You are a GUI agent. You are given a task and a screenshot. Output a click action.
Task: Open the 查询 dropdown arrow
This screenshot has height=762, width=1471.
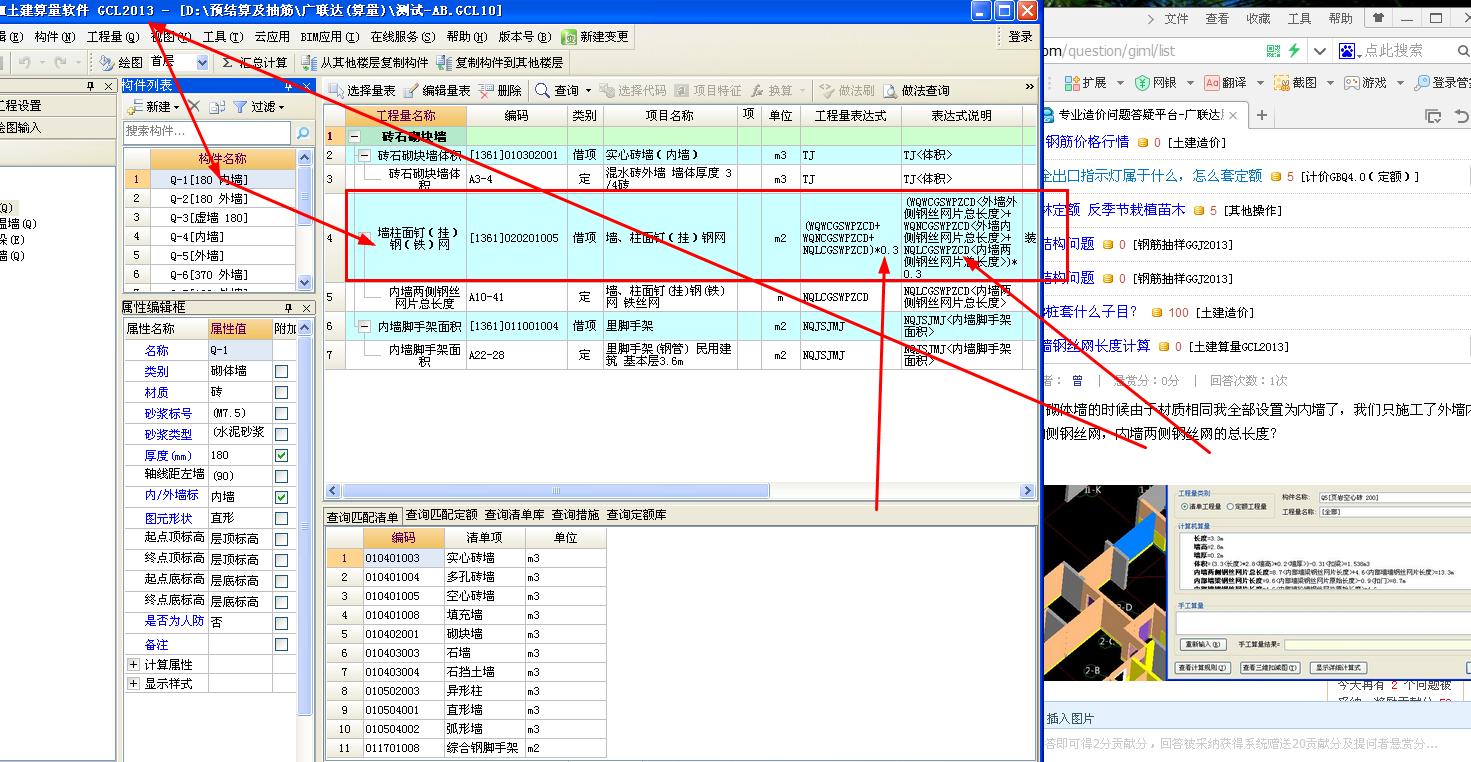(588, 91)
